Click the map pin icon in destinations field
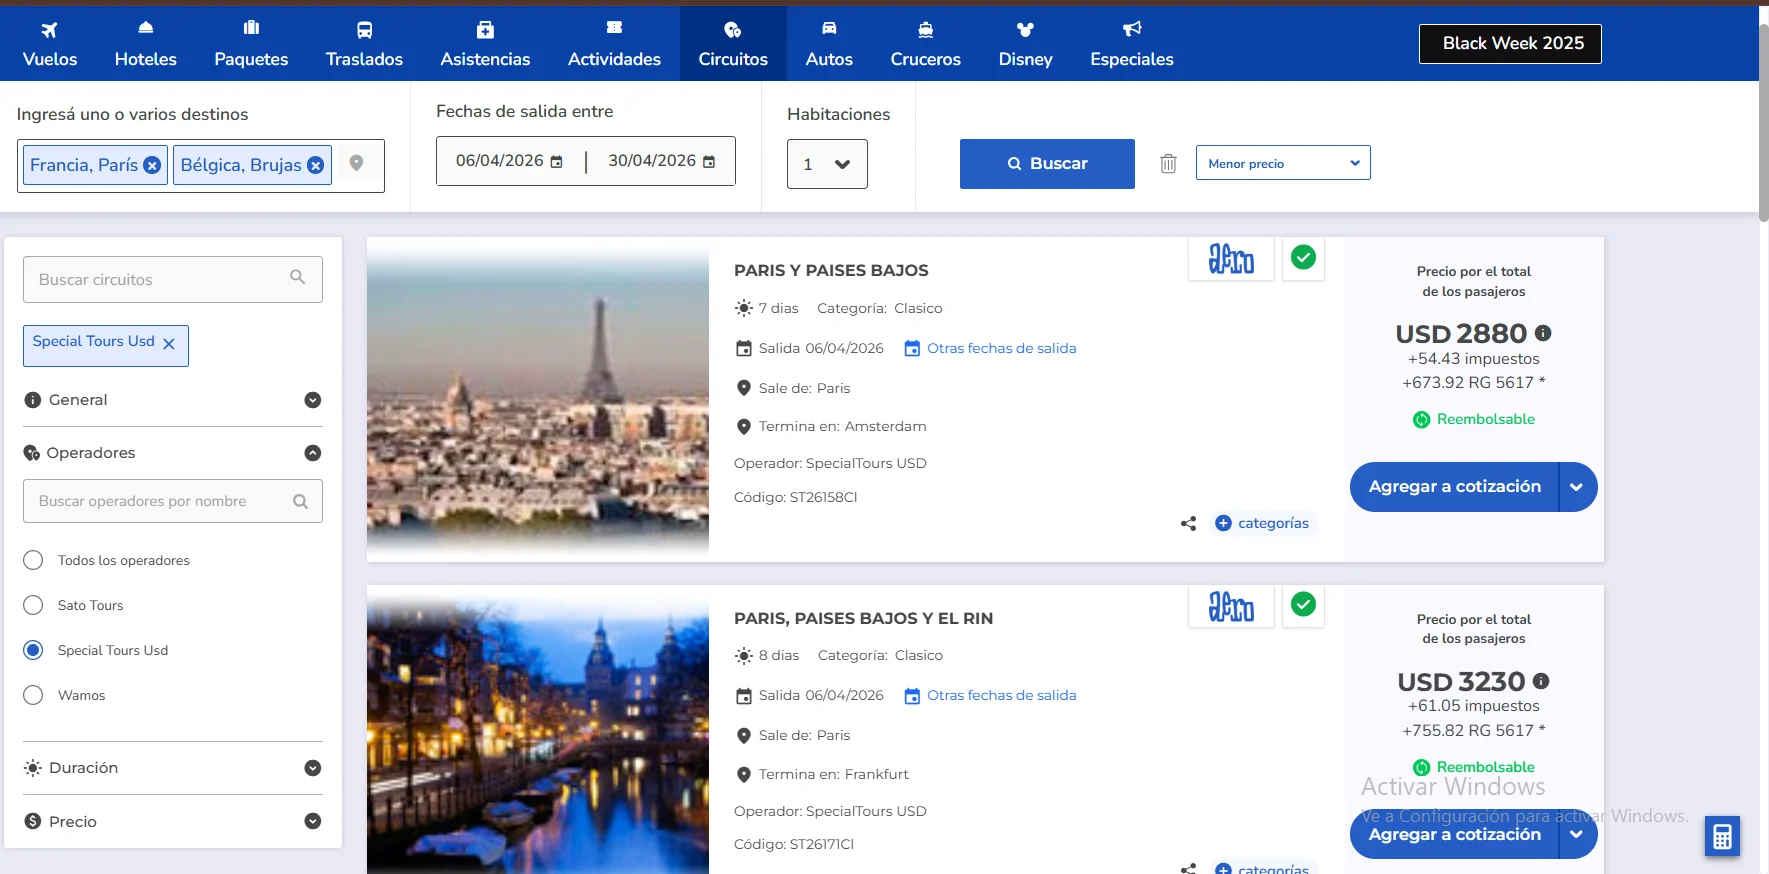 point(356,163)
